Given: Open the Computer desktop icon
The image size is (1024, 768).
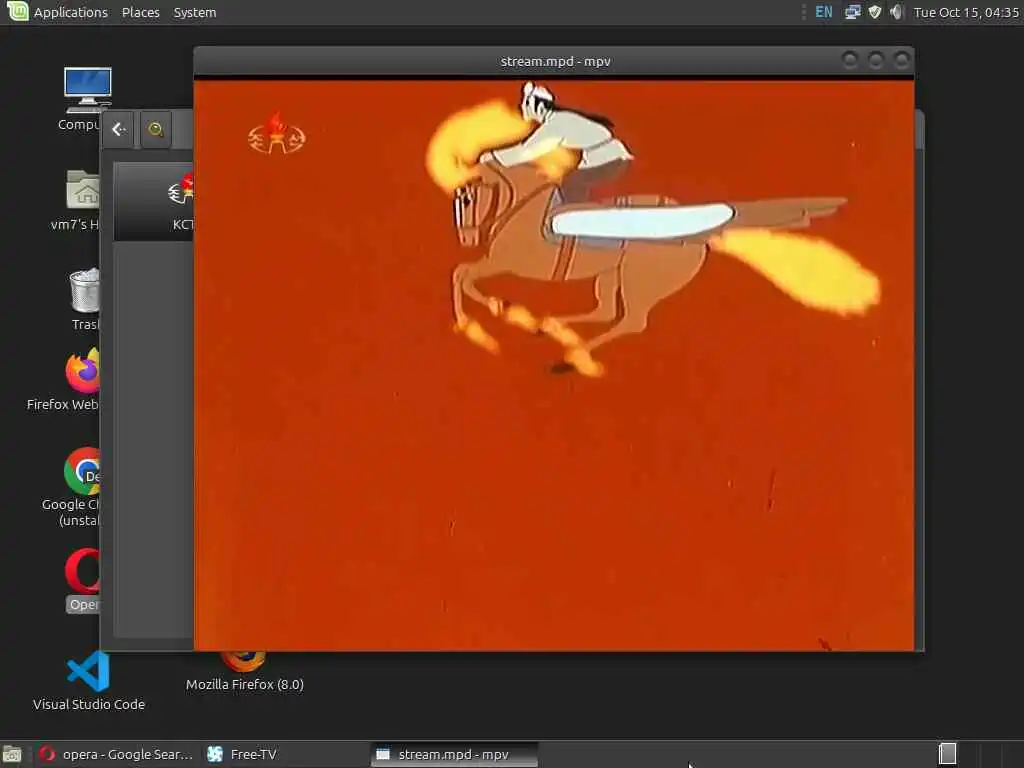Looking at the screenshot, I should (x=88, y=89).
